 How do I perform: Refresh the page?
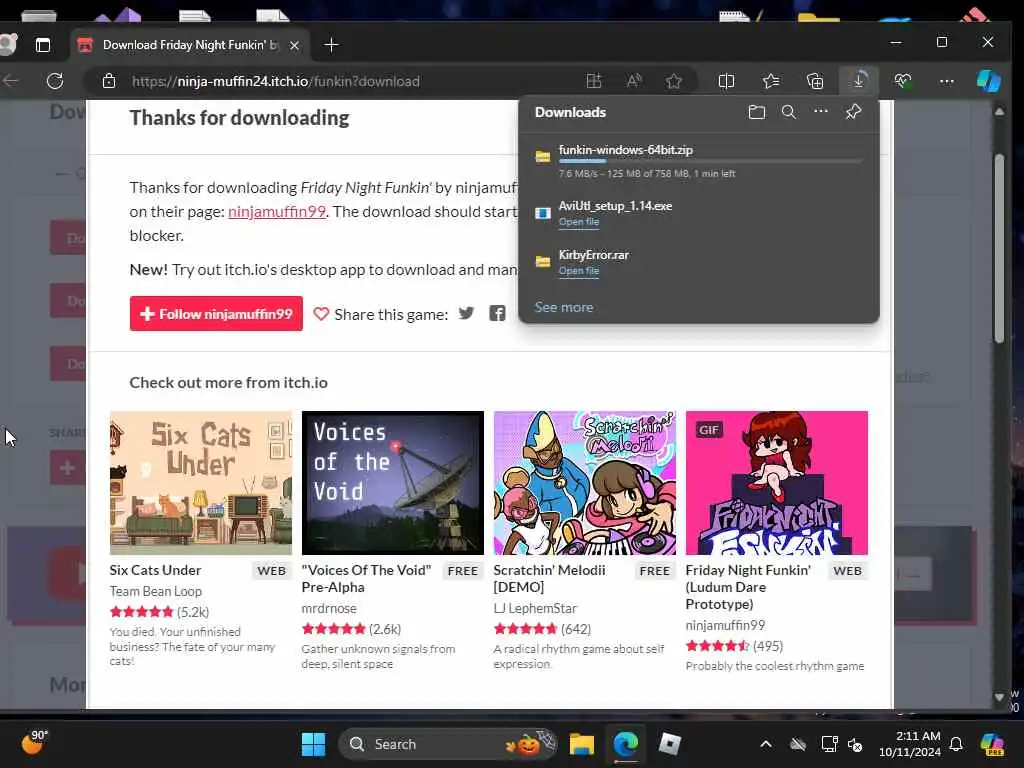[56, 81]
